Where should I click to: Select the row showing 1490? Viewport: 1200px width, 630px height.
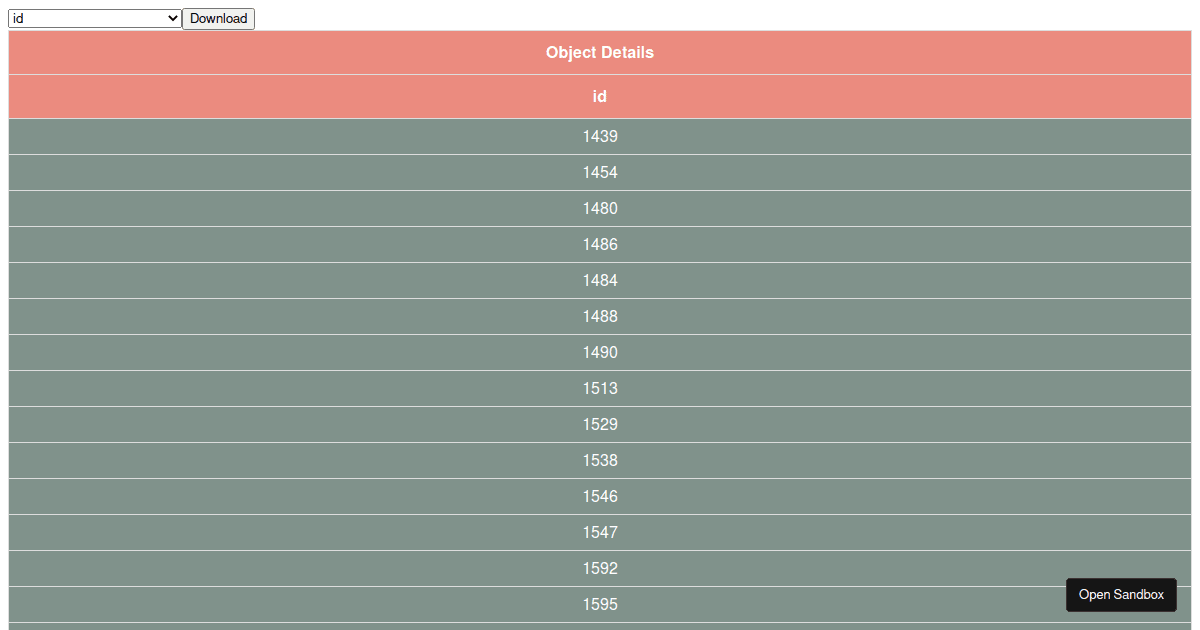point(600,352)
